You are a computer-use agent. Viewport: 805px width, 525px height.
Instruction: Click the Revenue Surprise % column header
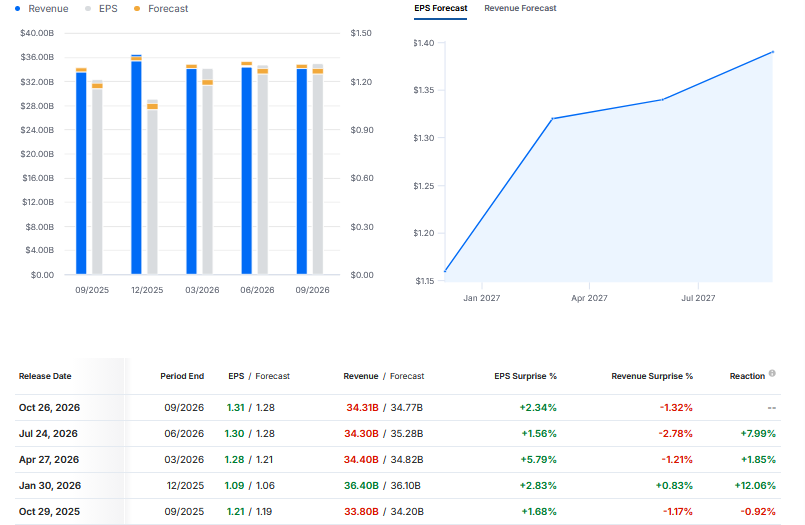[x=652, y=376]
